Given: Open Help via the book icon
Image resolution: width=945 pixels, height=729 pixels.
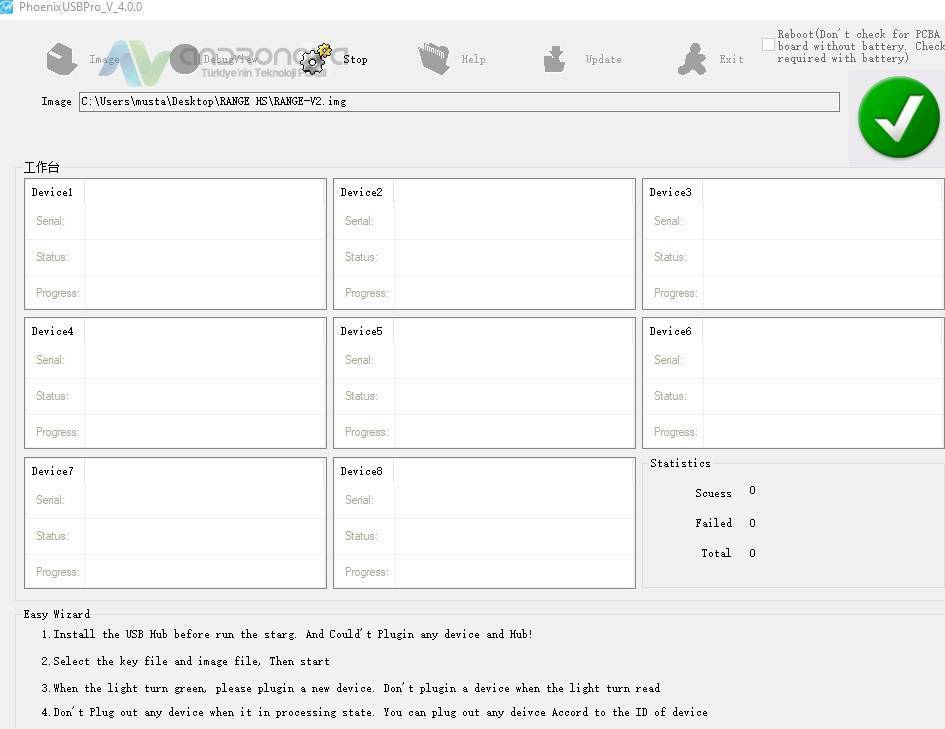Looking at the screenshot, I should 434,59.
